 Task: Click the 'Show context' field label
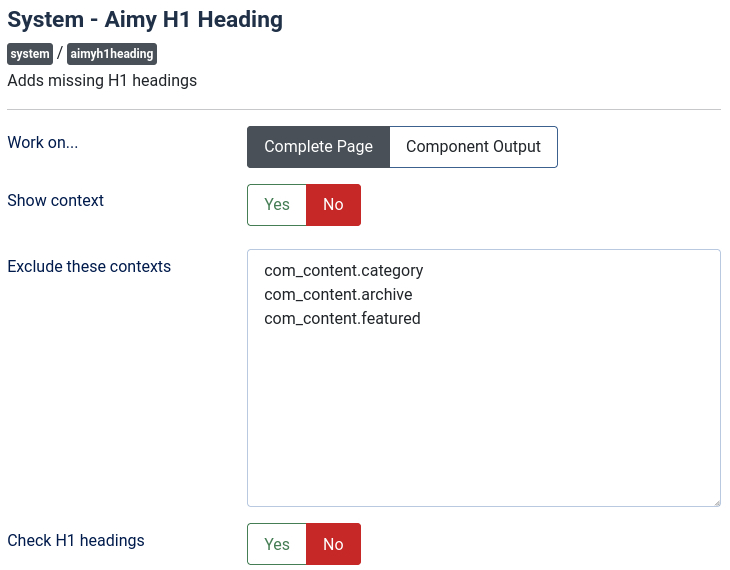pyautogui.click(x=56, y=200)
